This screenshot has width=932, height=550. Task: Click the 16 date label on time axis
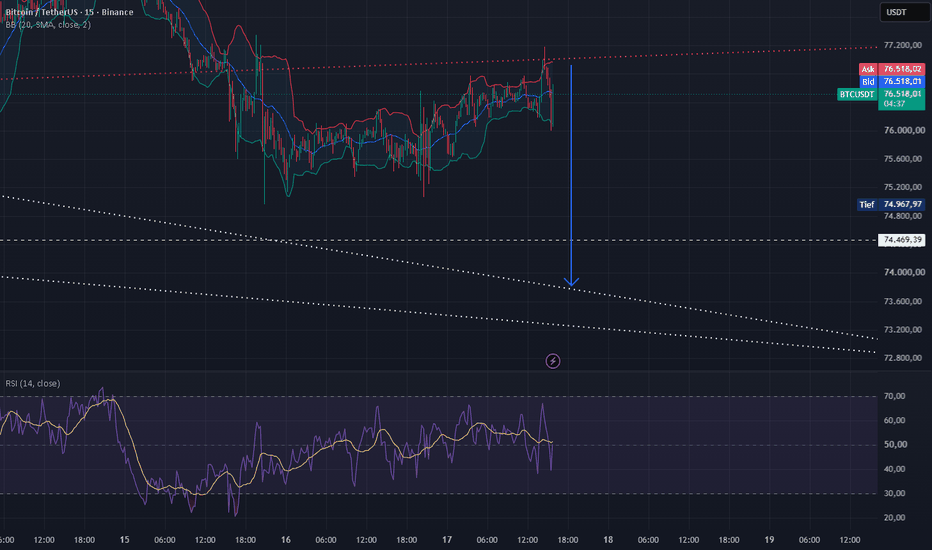[286, 540]
